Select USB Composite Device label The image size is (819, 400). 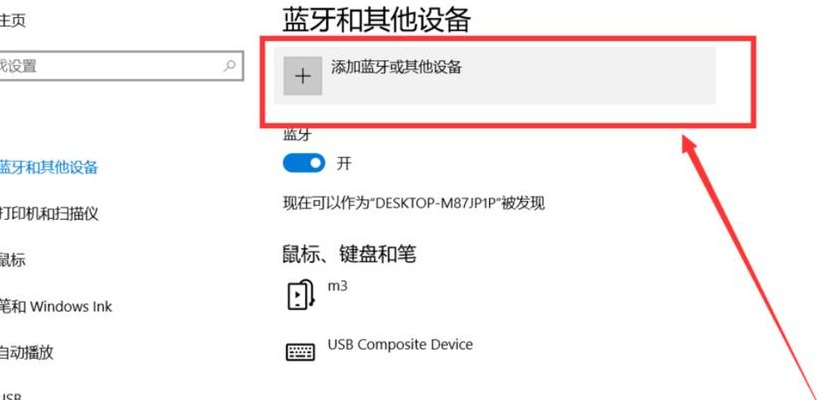(400, 345)
